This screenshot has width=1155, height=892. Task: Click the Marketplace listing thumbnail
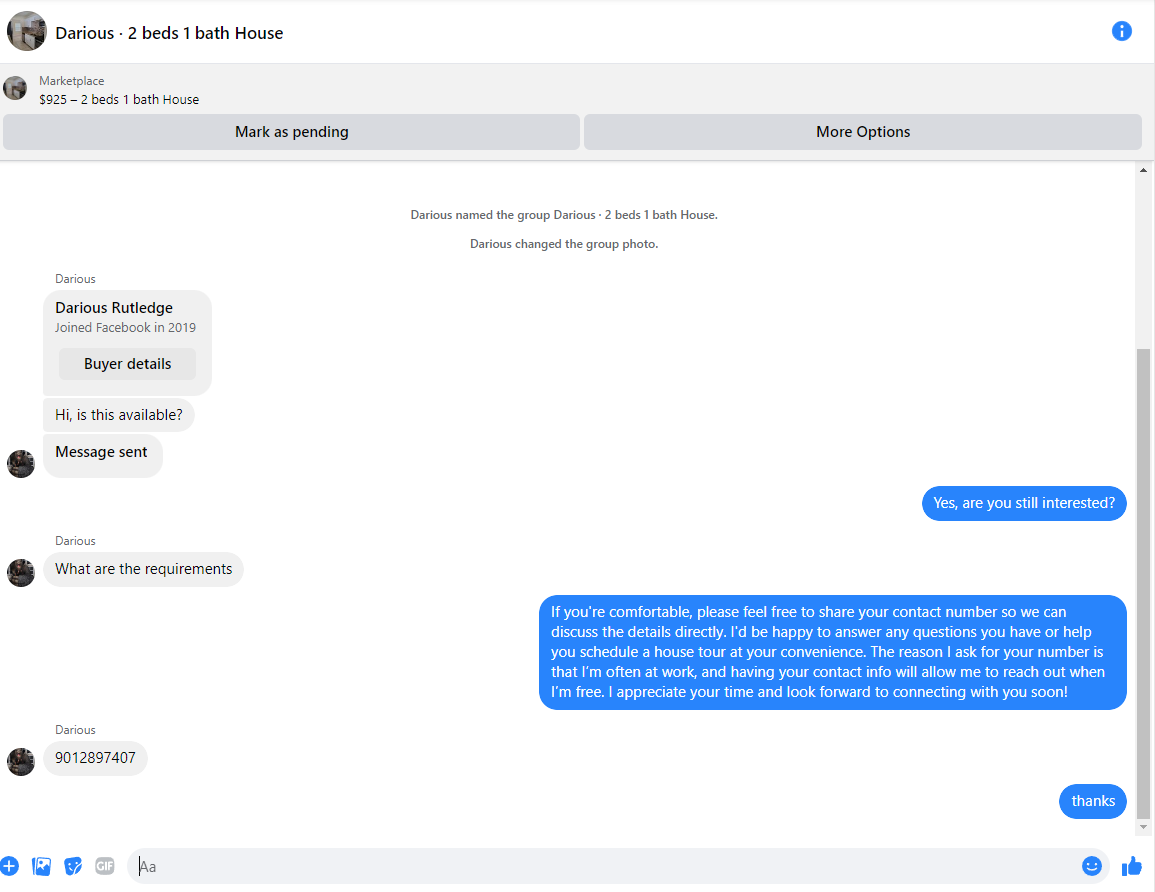click(x=15, y=88)
